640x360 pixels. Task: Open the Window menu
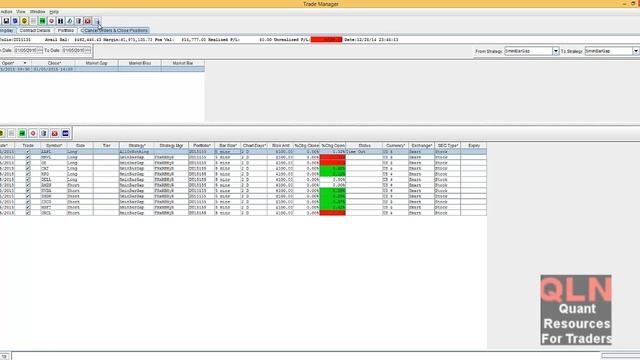pos(38,12)
